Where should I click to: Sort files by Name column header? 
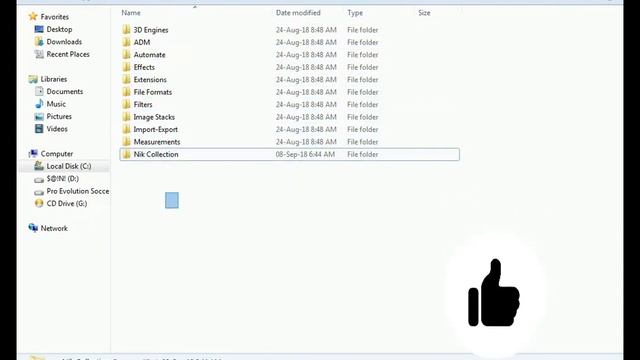[x=131, y=13]
